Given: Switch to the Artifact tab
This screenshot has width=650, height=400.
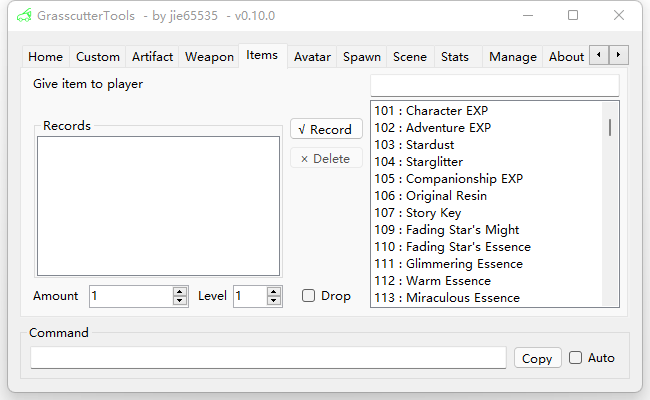Looking at the screenshot, I should tap(152, 57).
